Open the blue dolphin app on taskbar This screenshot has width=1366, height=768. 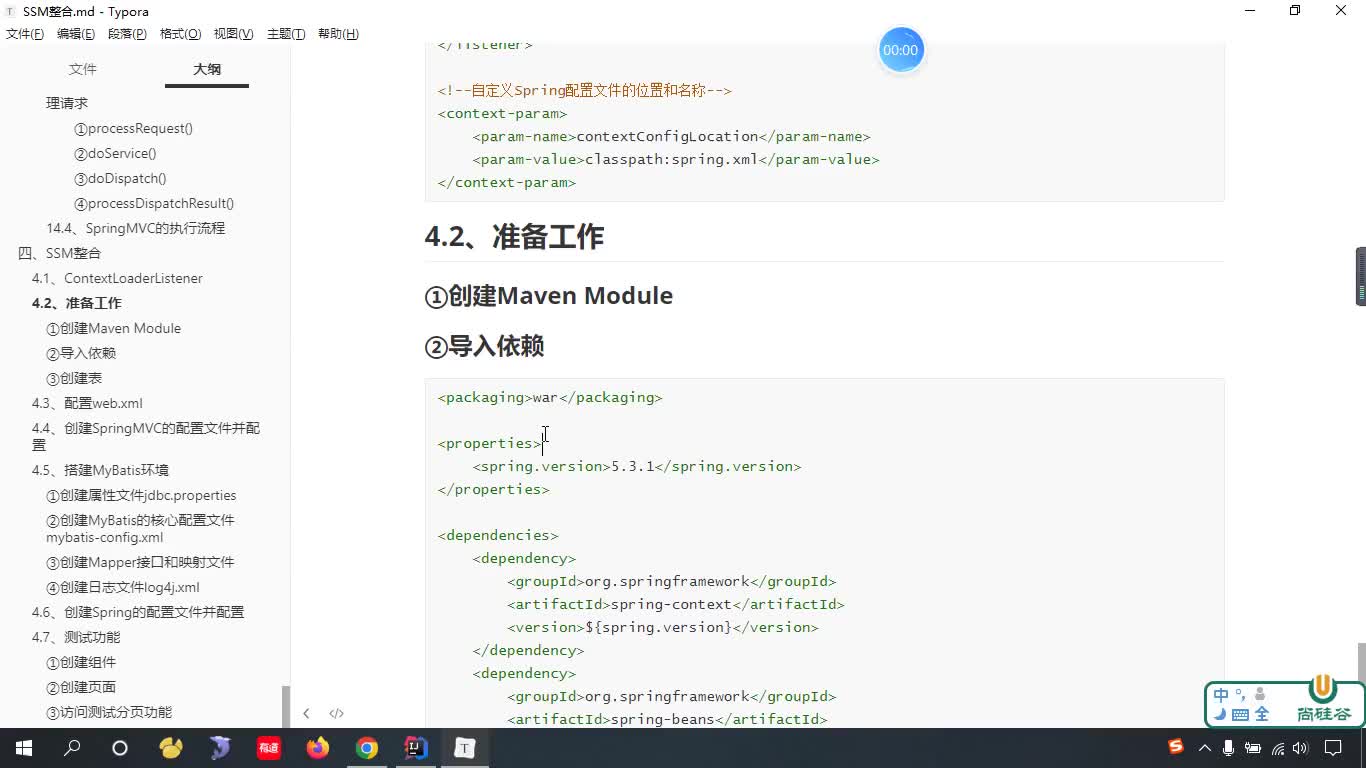pyautogui.click(x=220, y=748)
